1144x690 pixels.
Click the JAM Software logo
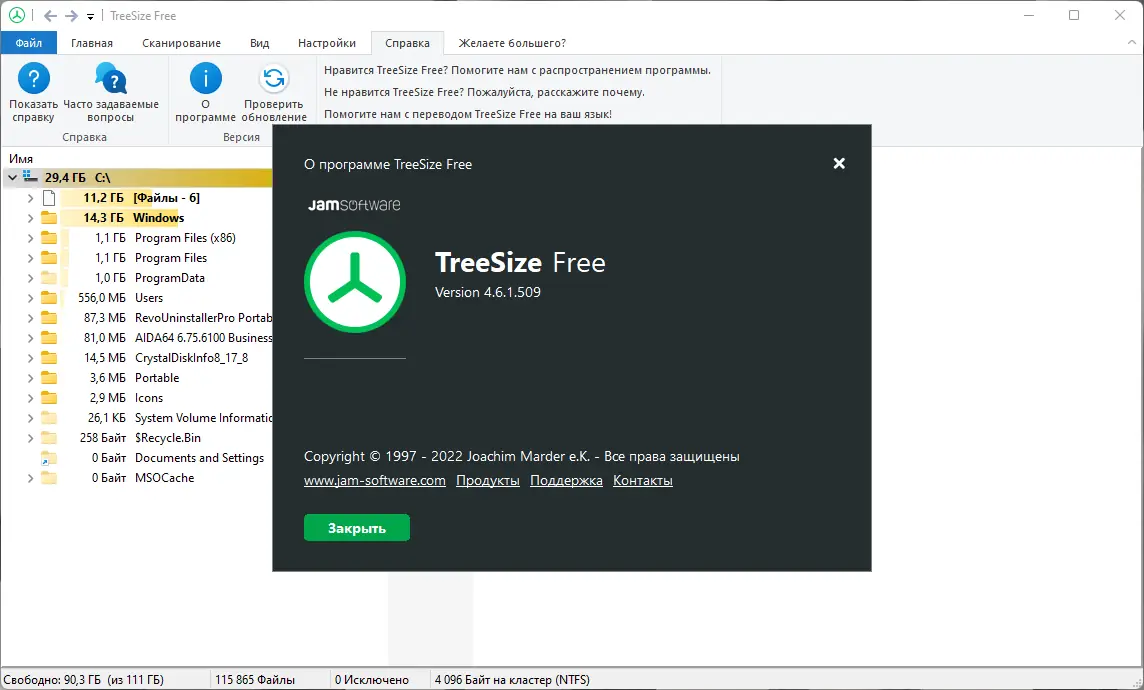[x=354, y=205]
